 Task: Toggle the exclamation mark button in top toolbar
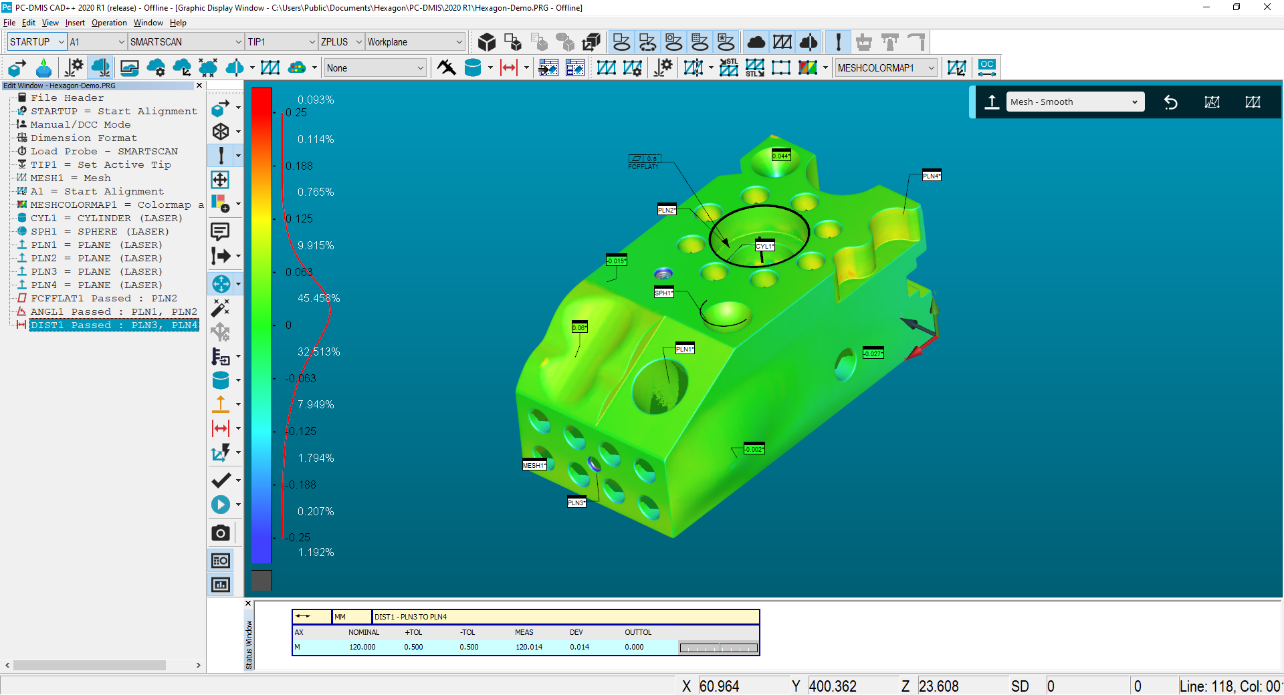(x=838, y=42)
